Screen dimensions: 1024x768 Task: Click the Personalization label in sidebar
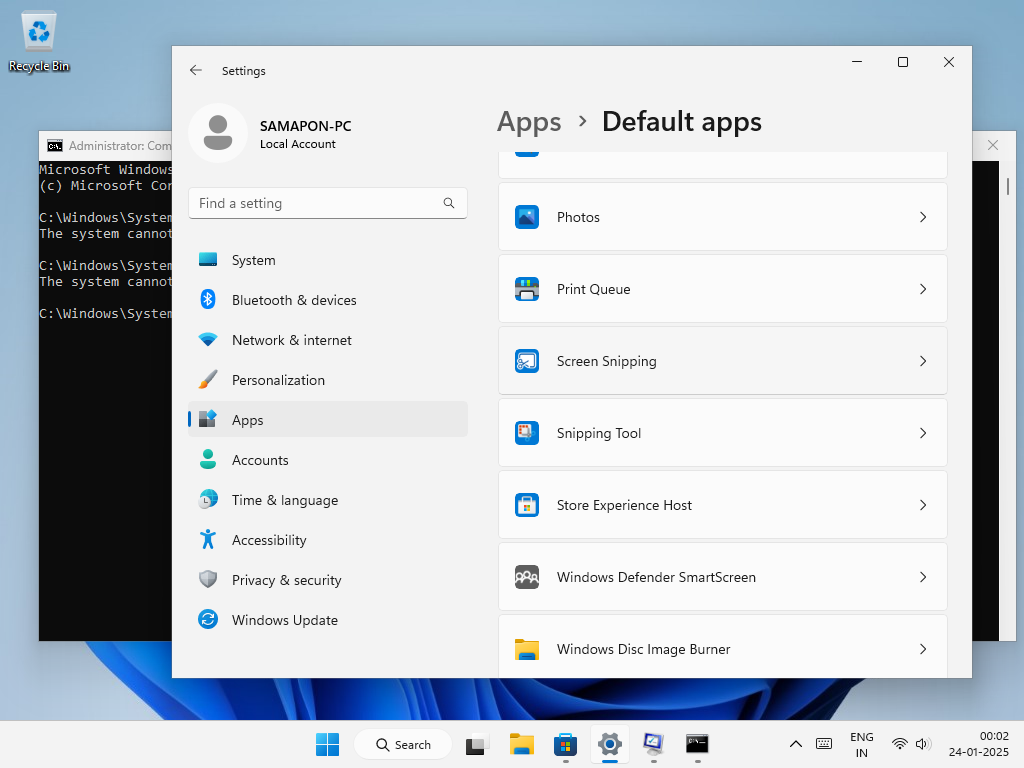[278, 380]
